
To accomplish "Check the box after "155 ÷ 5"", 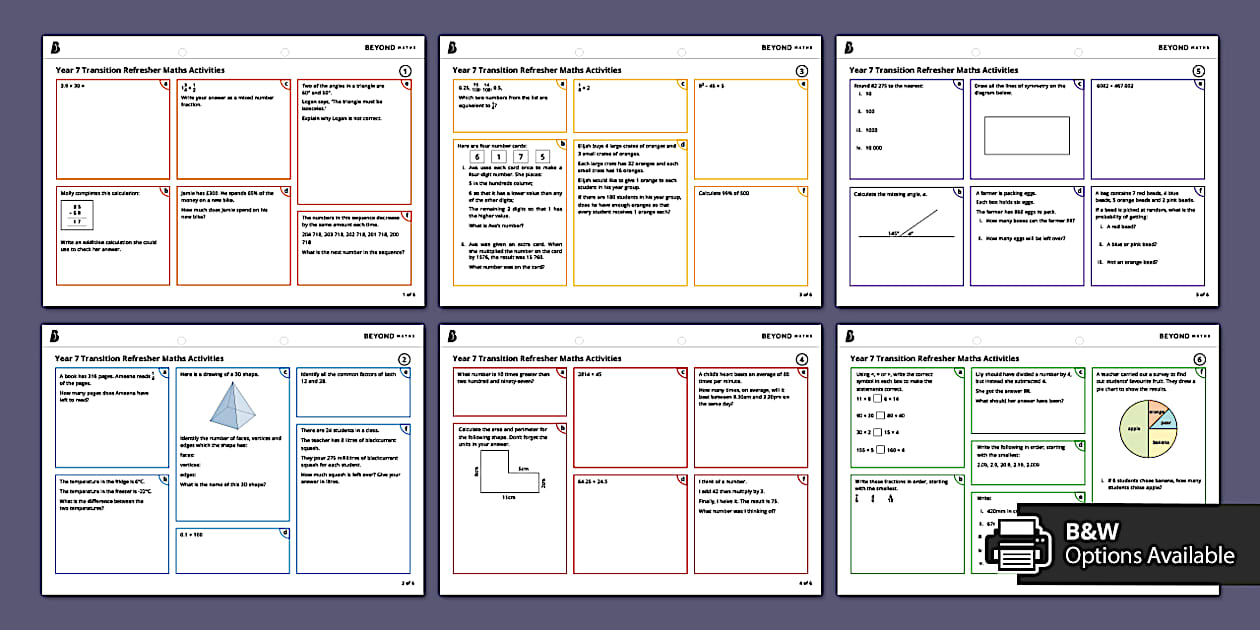I will tap(880, 449).
